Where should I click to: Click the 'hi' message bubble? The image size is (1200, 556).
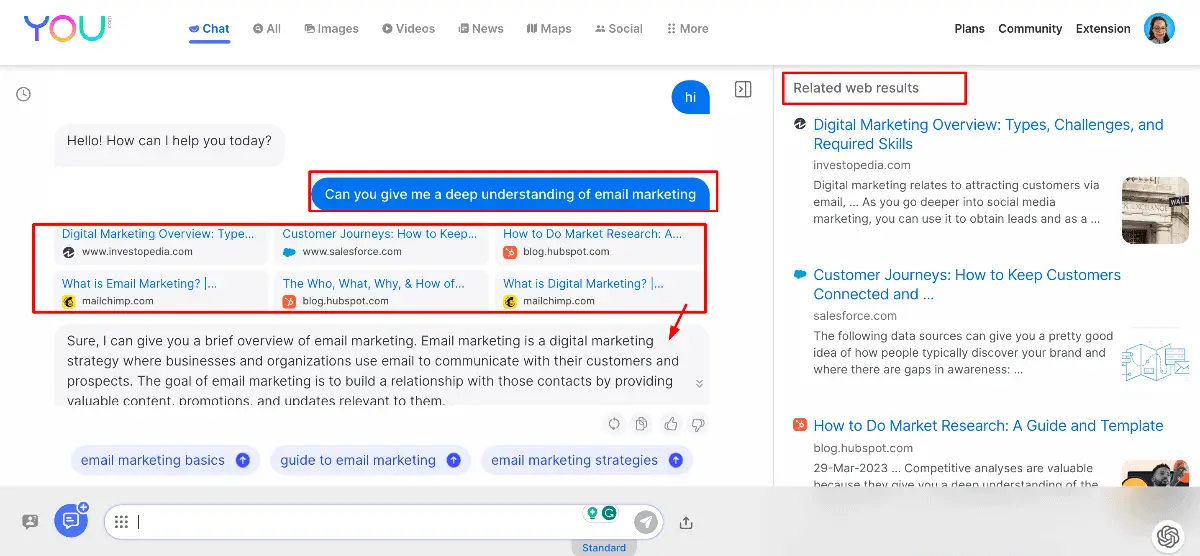(690, 97)
